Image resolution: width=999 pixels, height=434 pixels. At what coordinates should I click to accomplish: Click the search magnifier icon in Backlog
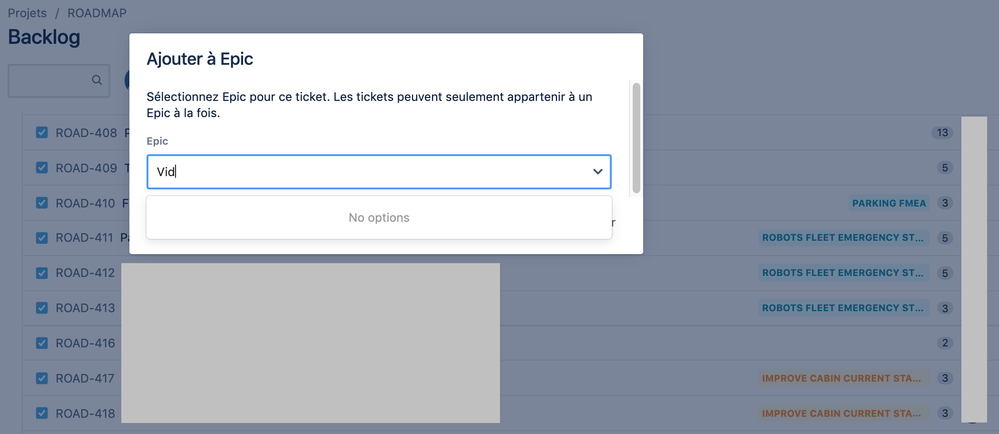97,80
